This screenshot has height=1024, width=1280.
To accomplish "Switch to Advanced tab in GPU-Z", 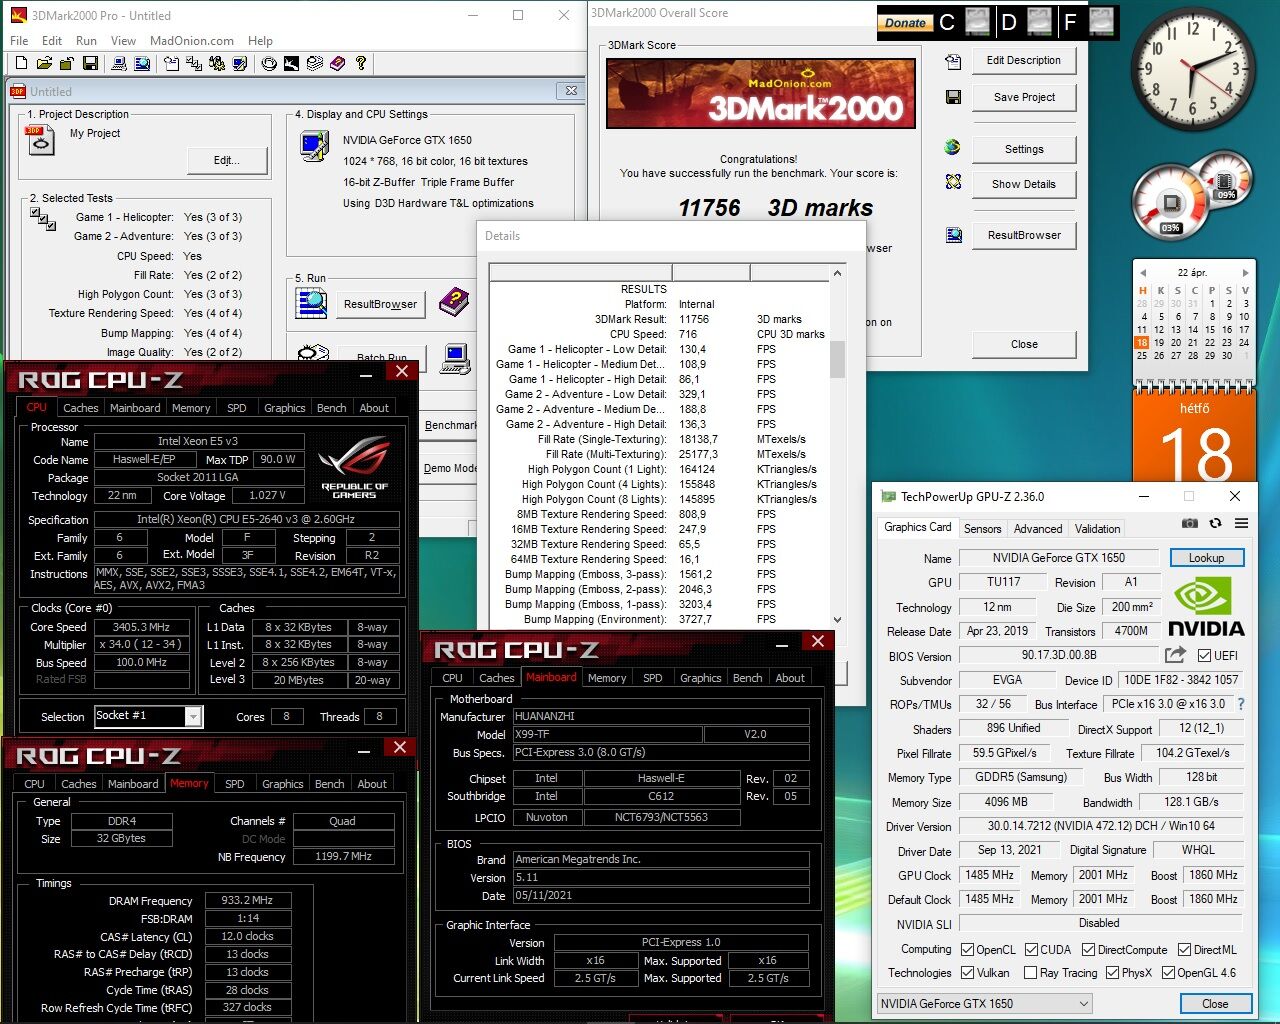I will [1038, 529].
